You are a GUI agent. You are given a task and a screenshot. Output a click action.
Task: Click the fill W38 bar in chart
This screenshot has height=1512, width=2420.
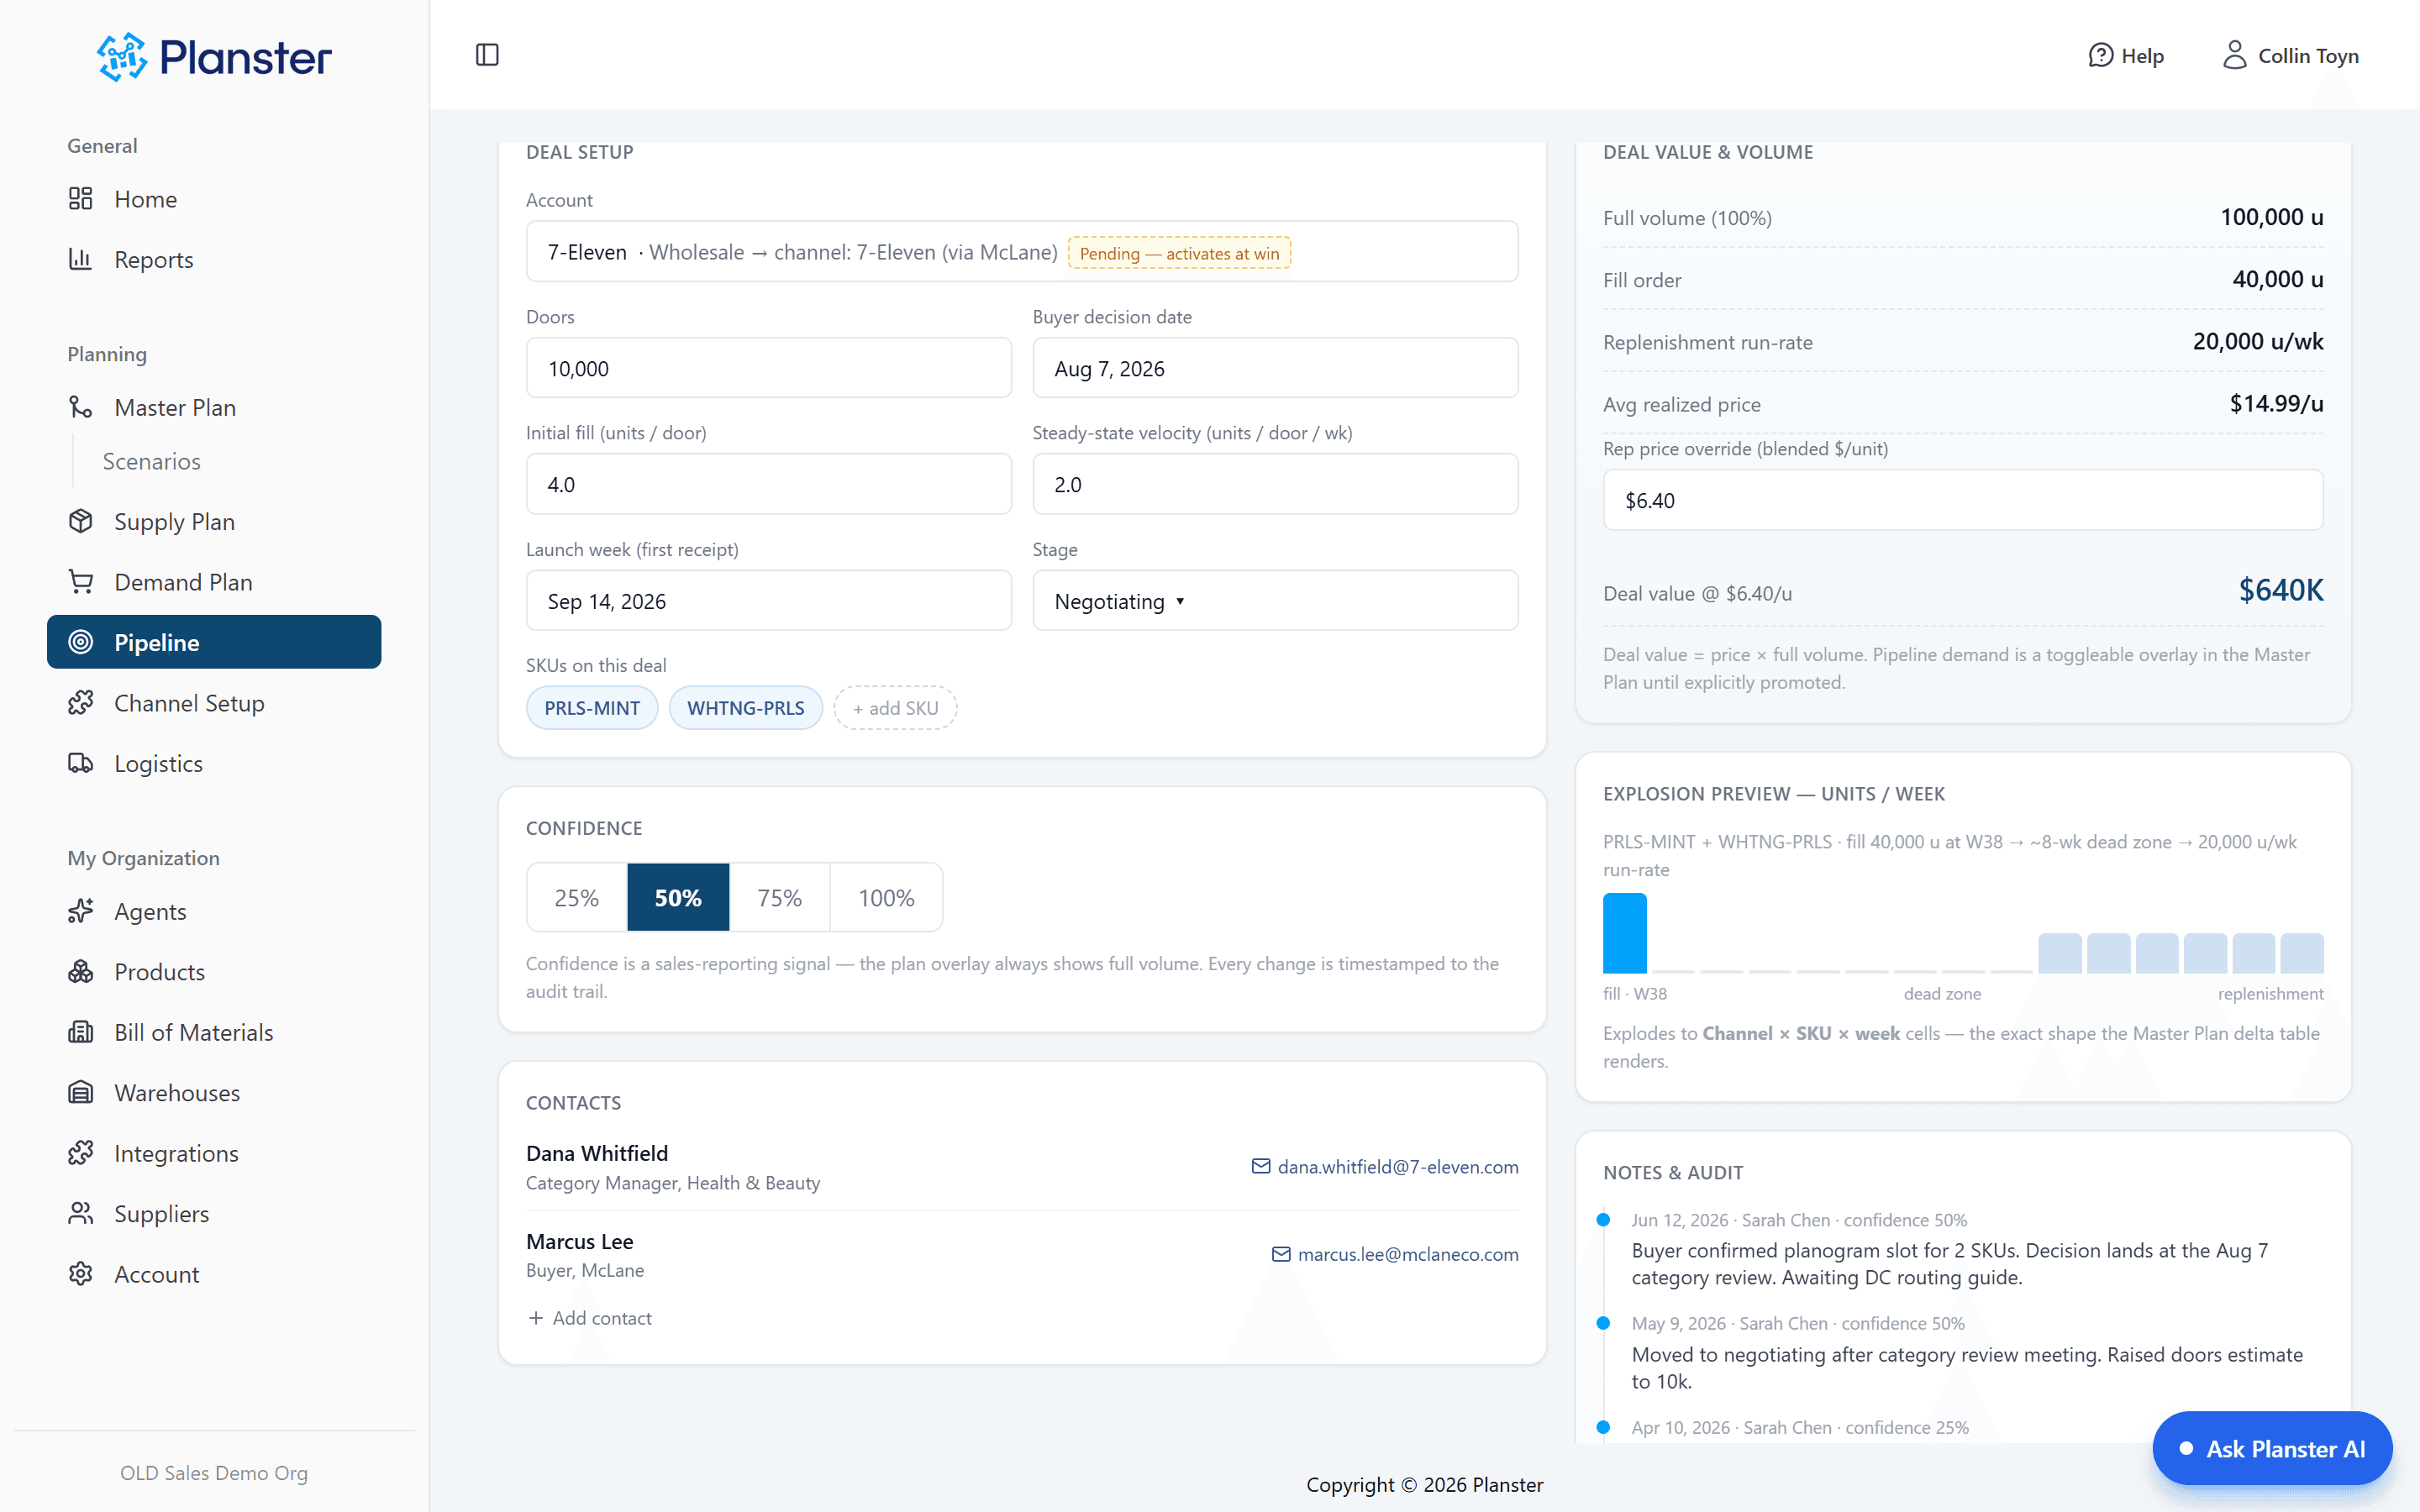pyautogui.click(x=1625, y=933)
